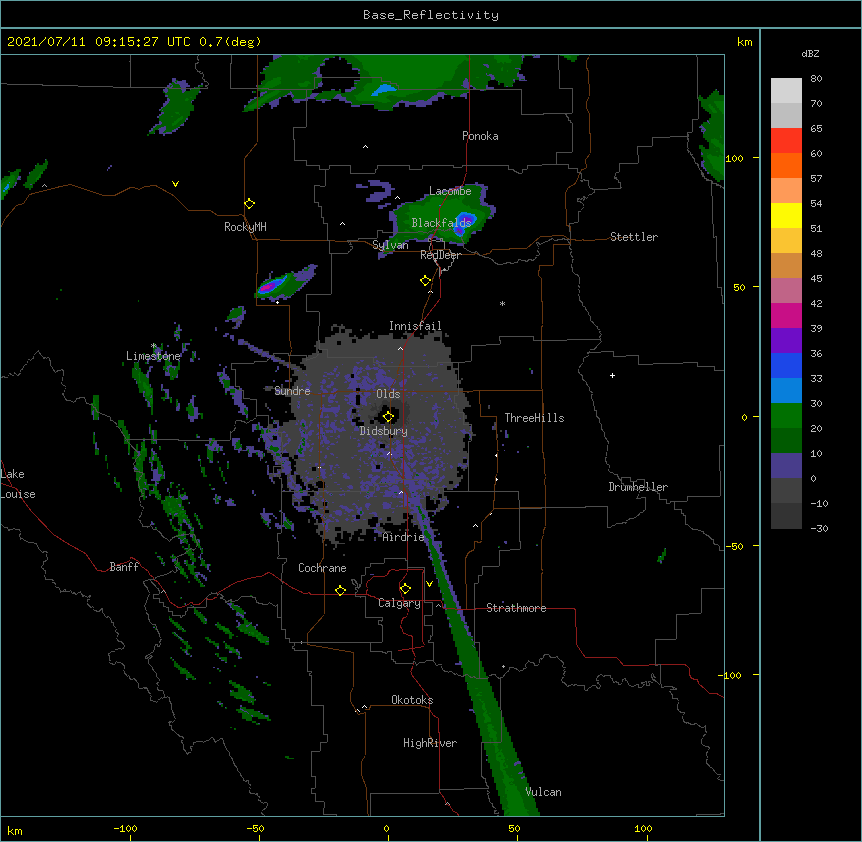Click the magenta 42 dBZ legend swatch
The image size is (862, 842).
786,315
